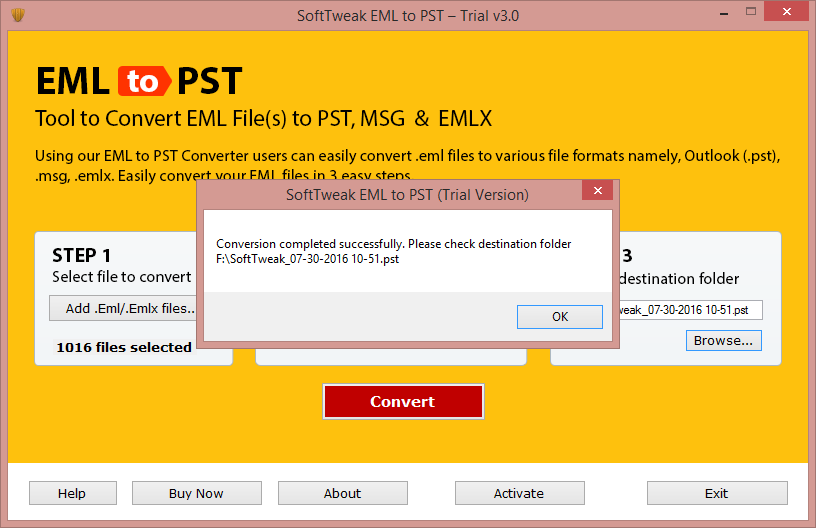Open the About button
816x528 pixels.
[342, 493]
